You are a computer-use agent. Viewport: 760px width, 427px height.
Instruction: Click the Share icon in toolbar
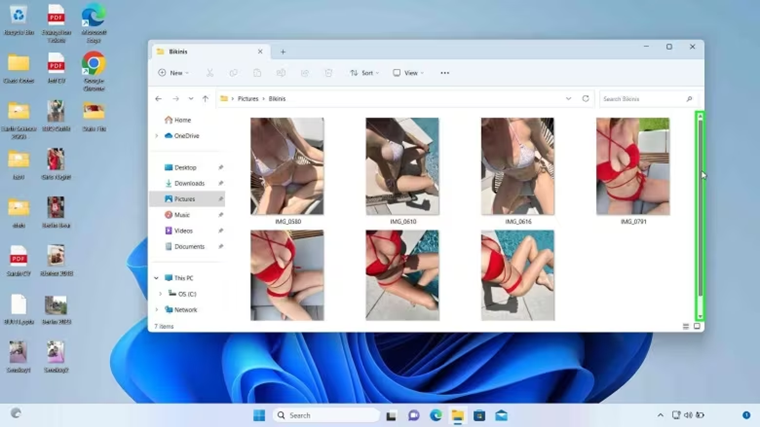[304, 73]
